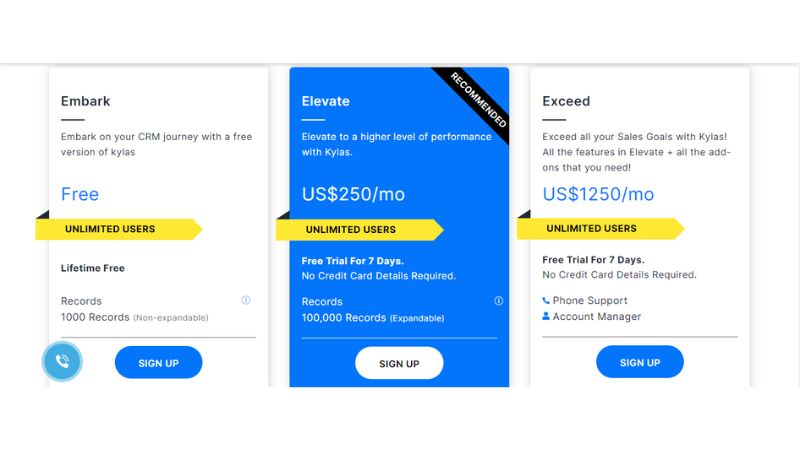Click the Free price on Embark
This screenshot has height=450, width=800.
point(80,194)
